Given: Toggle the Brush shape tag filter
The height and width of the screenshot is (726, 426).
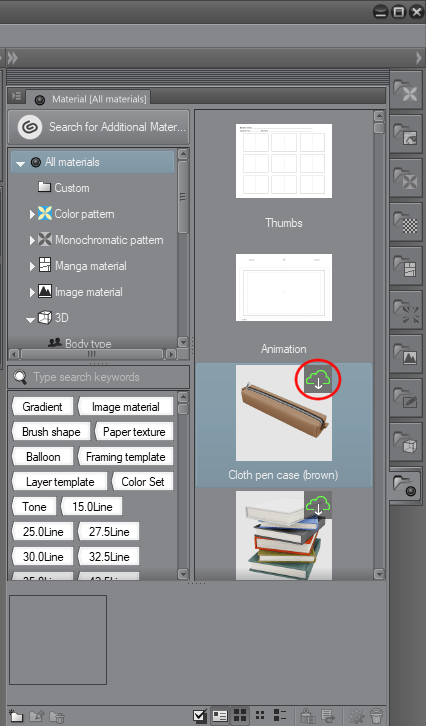Looking at the screenshot, I should tap(51, 432).
